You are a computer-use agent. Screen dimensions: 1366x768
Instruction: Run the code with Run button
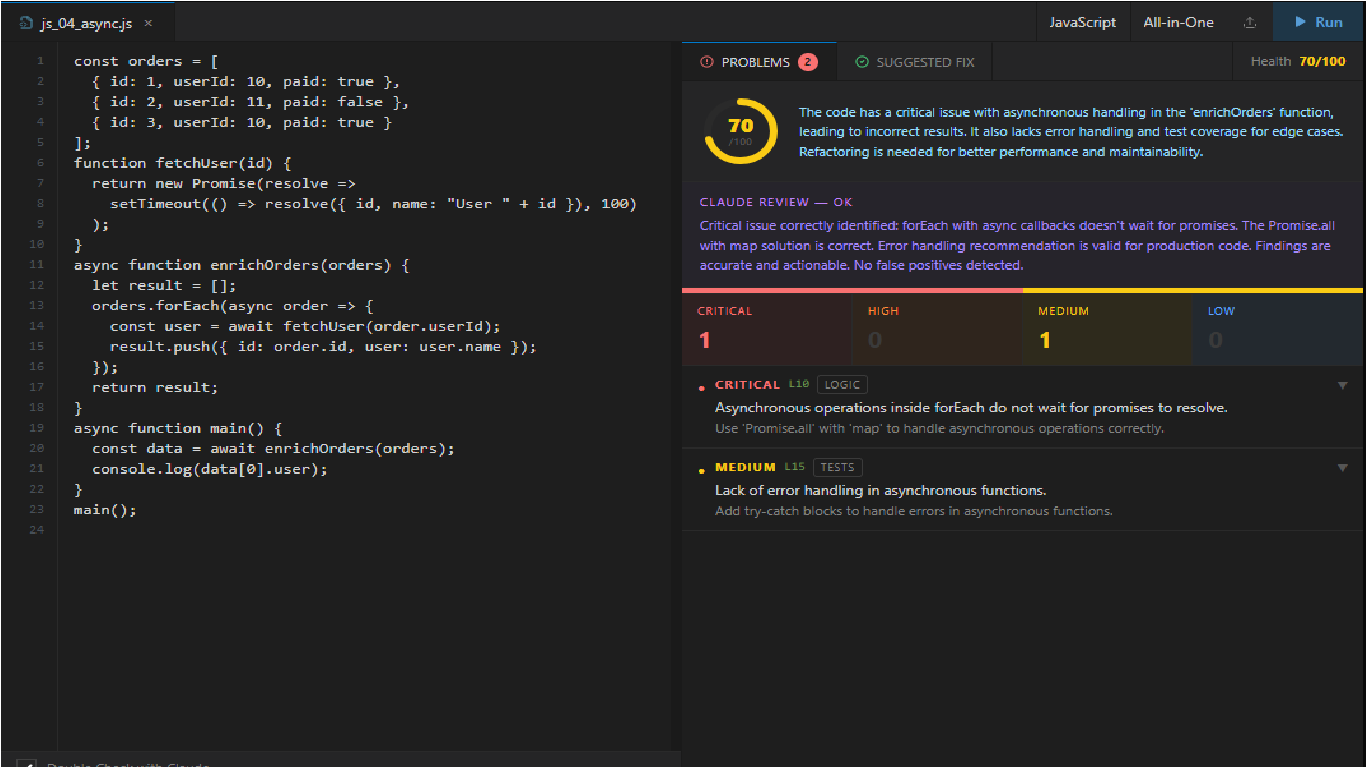coord(1319,22)
